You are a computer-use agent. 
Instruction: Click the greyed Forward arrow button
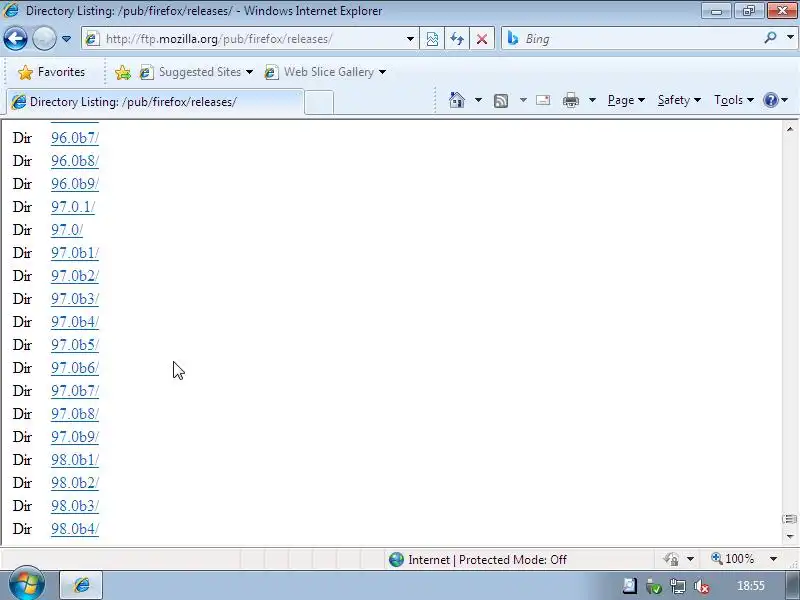(x=44, y=39)
